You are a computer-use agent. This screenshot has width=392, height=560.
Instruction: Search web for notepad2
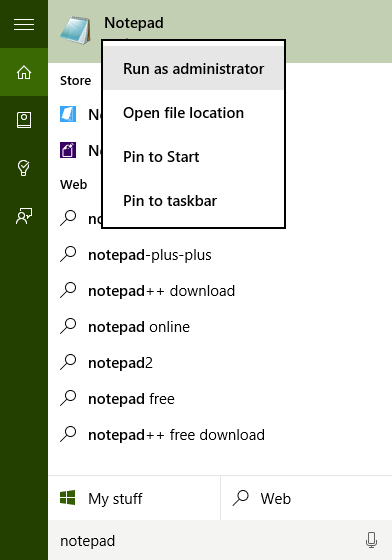click(220, 362)
